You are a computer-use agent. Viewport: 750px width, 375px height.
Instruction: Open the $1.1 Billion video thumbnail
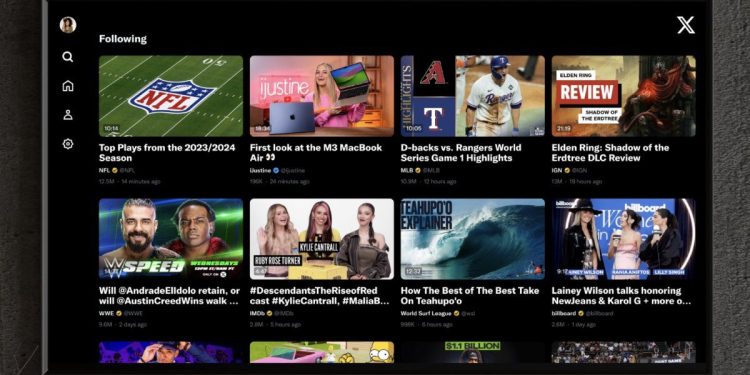pyautogui.click(x=473, y=352)
